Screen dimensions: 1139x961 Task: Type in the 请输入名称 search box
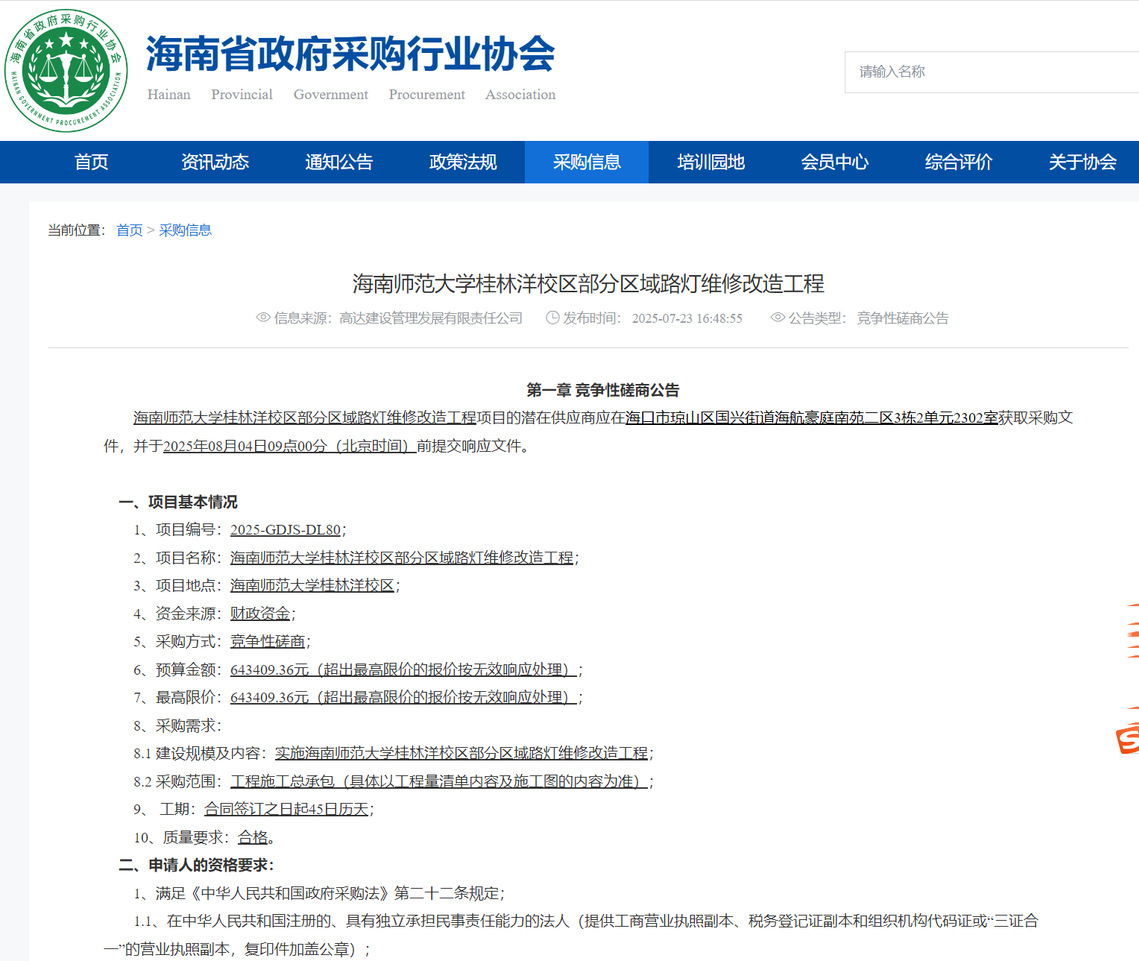click(x=990, y=72)
